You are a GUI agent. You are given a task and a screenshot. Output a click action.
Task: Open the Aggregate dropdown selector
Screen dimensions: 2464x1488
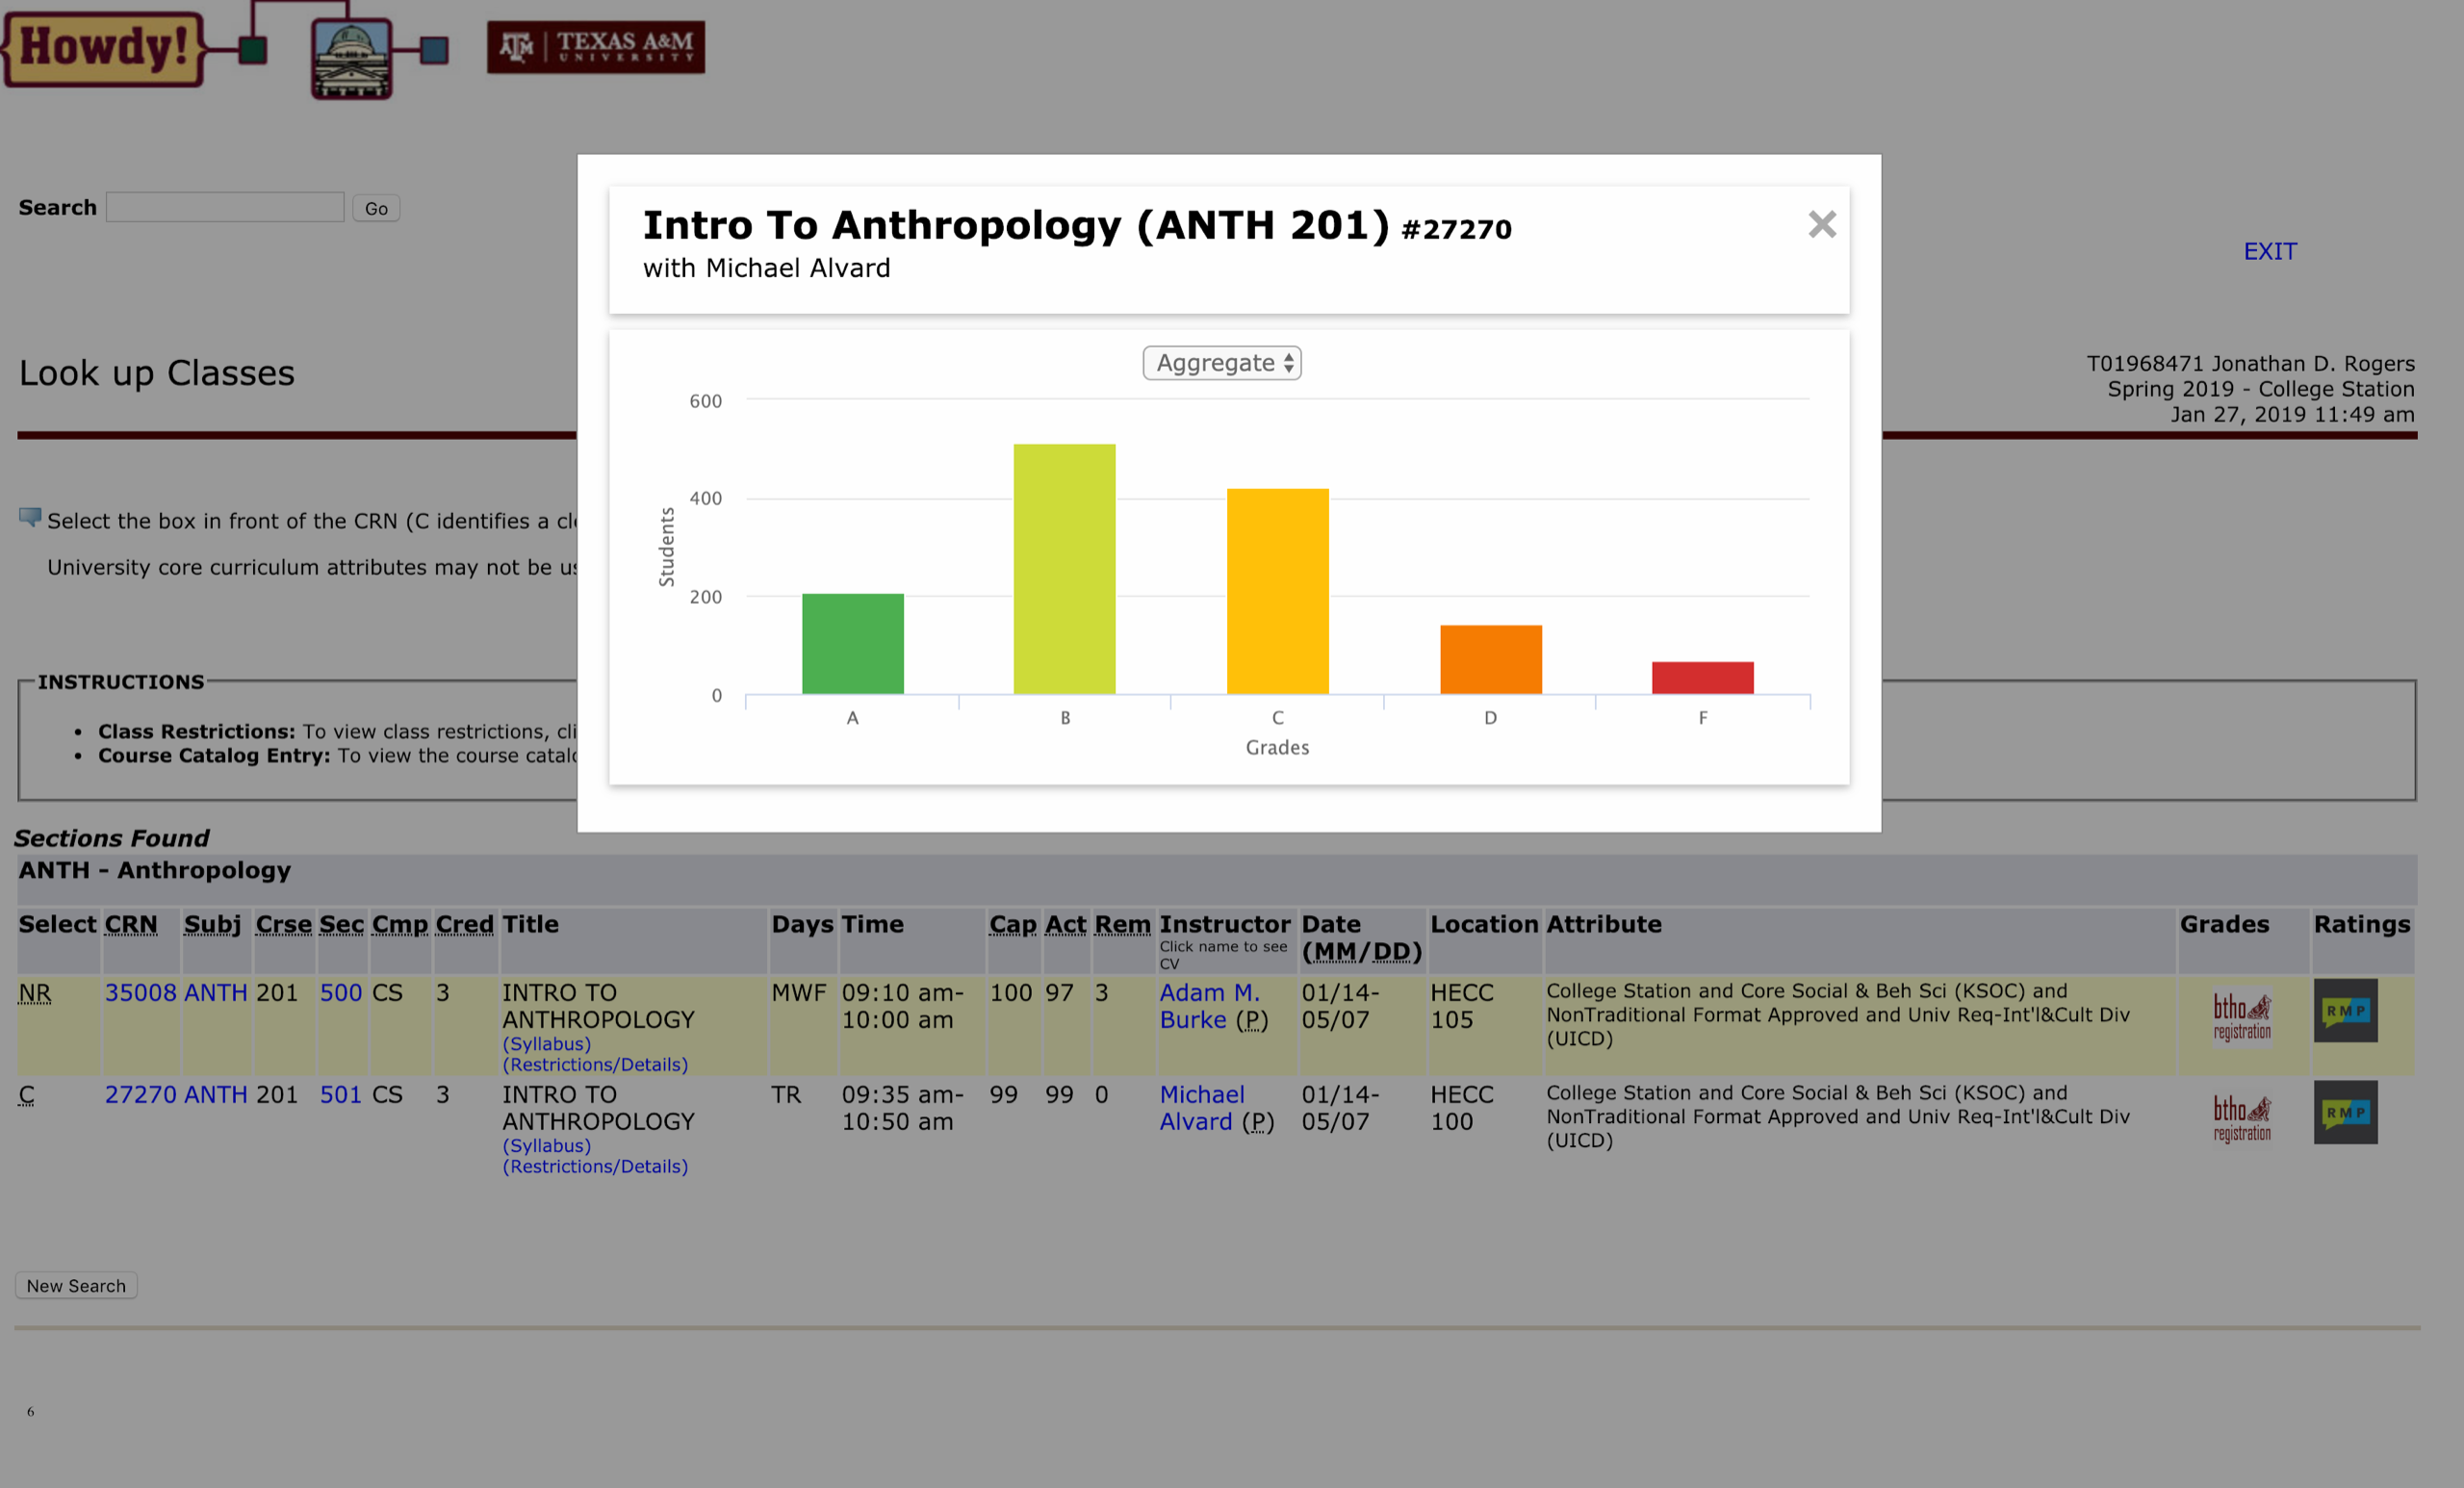point(1221,363)
